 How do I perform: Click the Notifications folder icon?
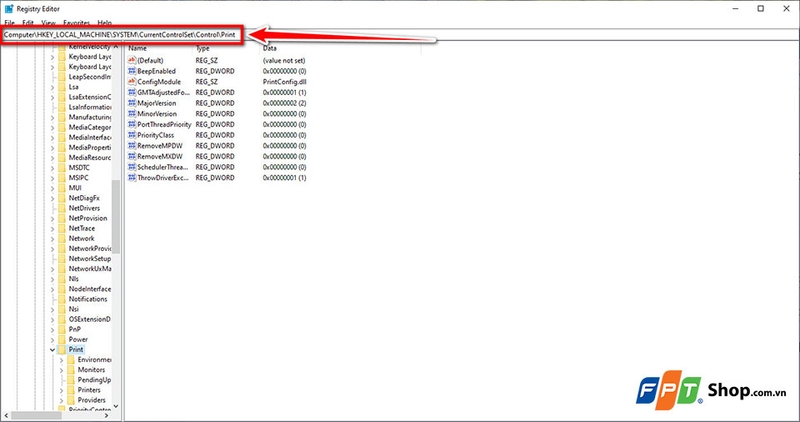point(62,299)
